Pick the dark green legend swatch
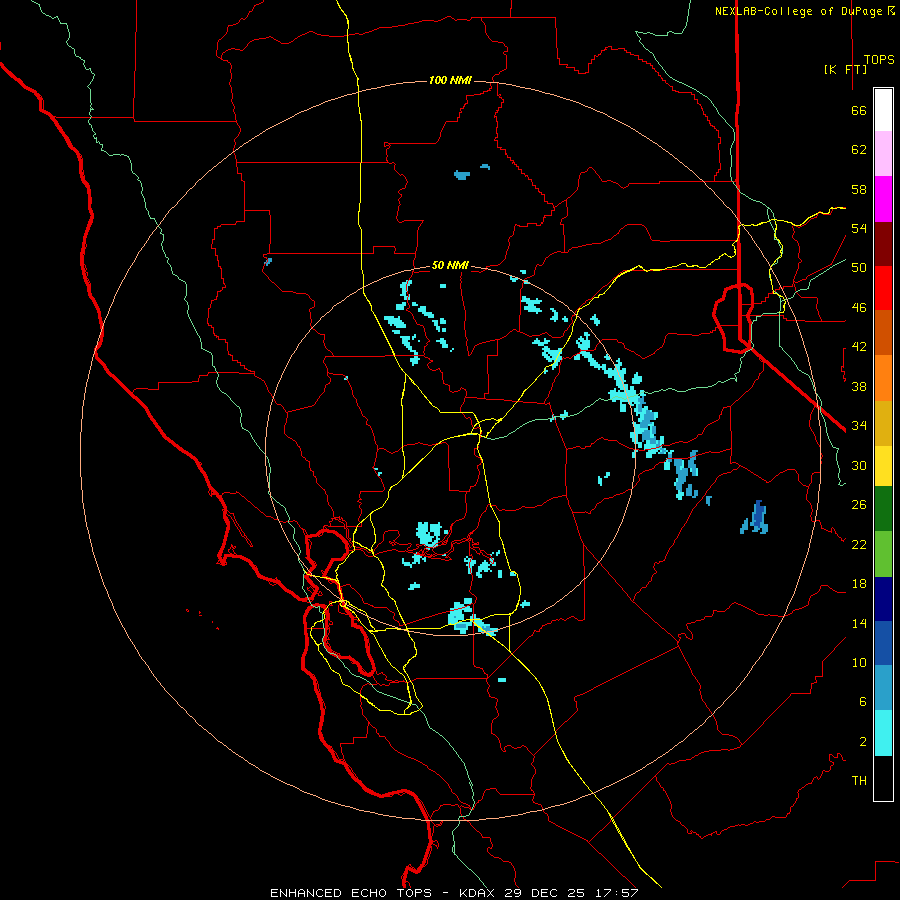Viewport: 900px width, 900px height. [883, 509]
